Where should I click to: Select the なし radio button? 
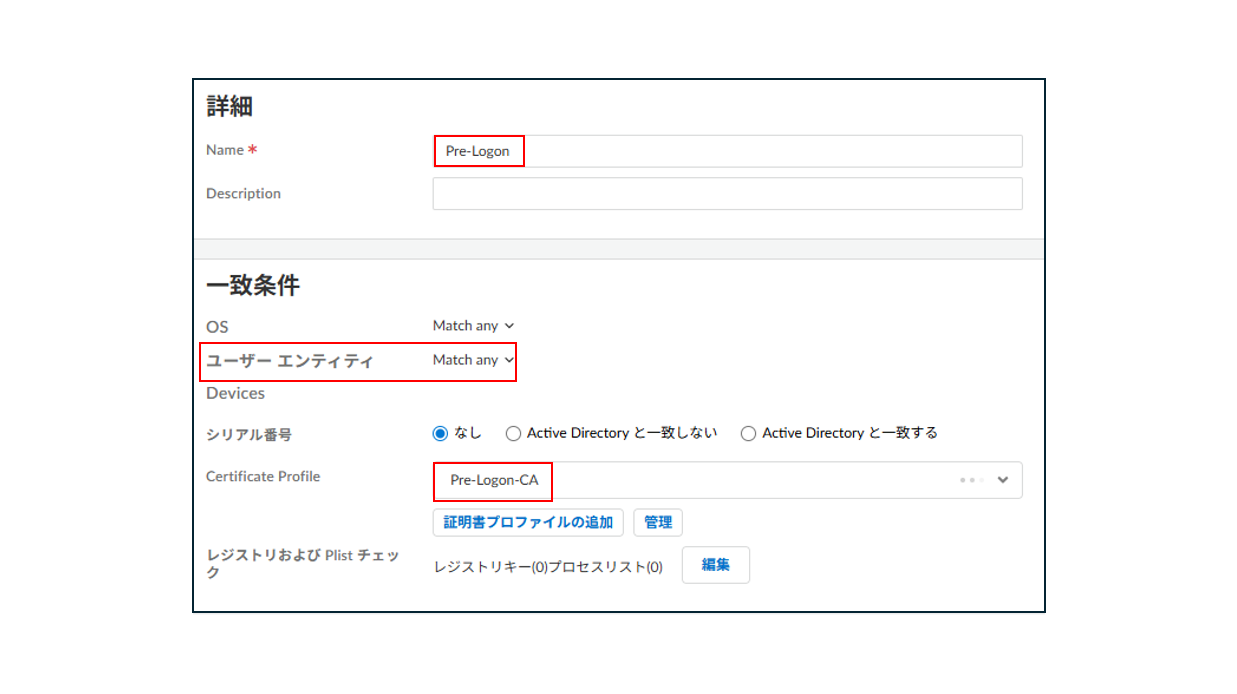[440, 434]
